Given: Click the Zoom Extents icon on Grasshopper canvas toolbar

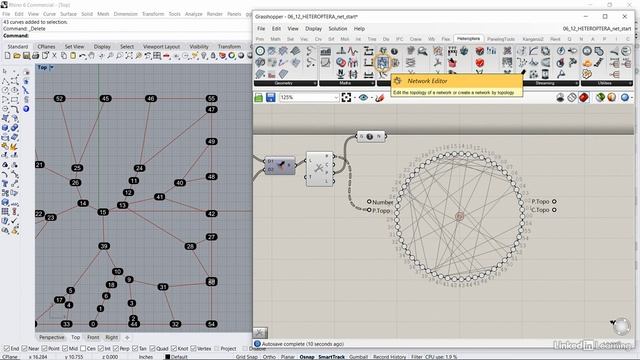Looking at the screenshot, I should click(346, 98).
